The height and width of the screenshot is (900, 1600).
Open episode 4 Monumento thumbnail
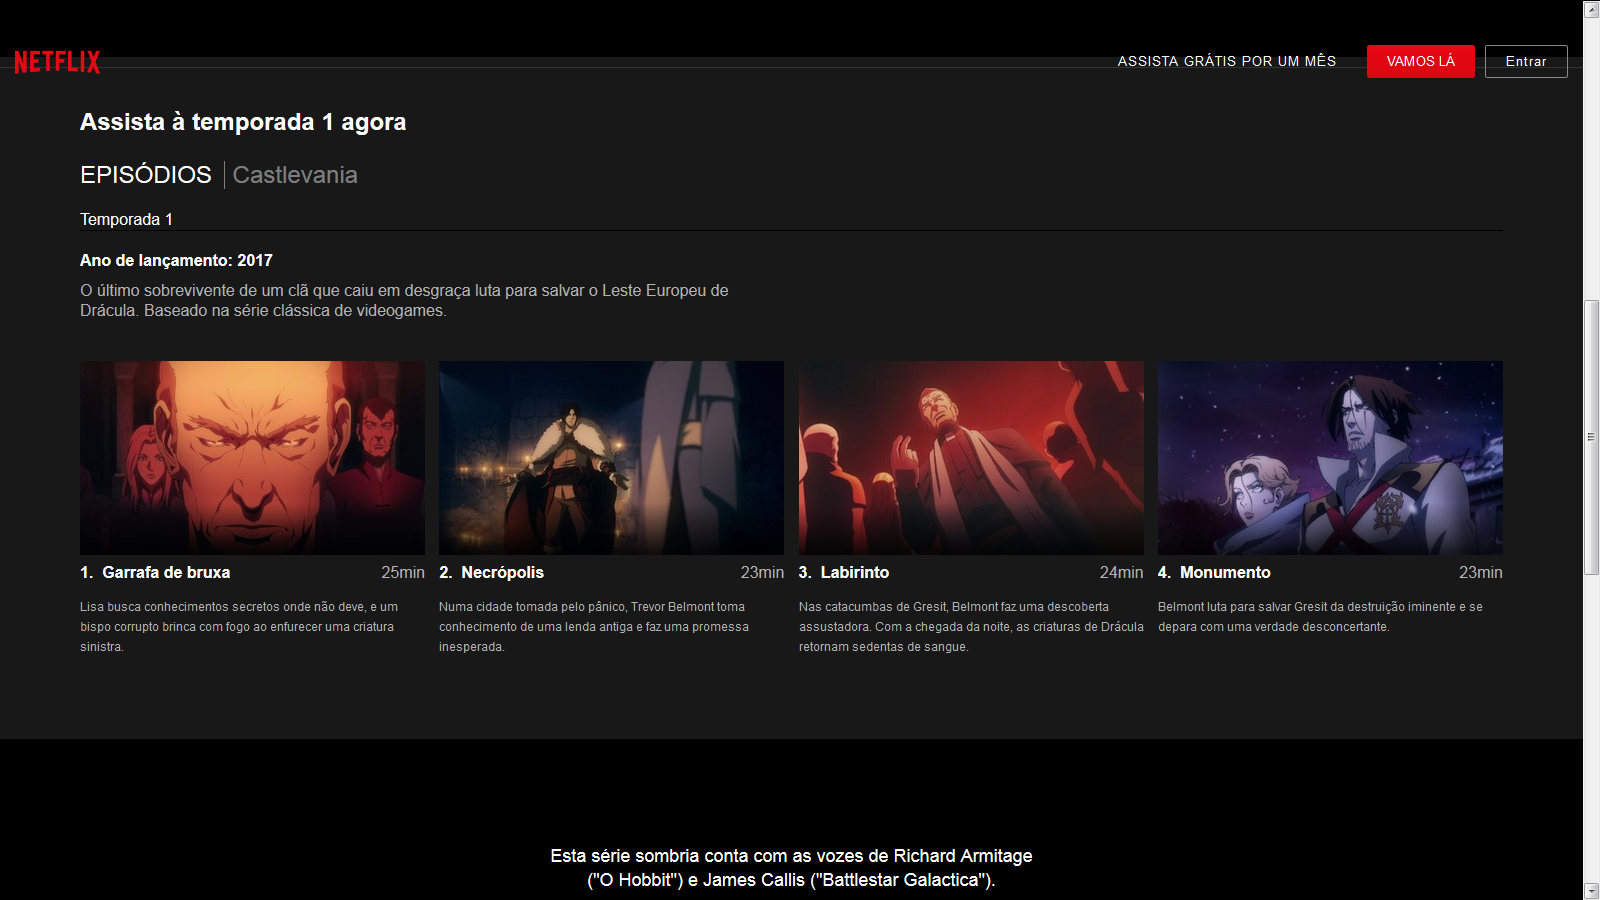(x=1330, y=458)
